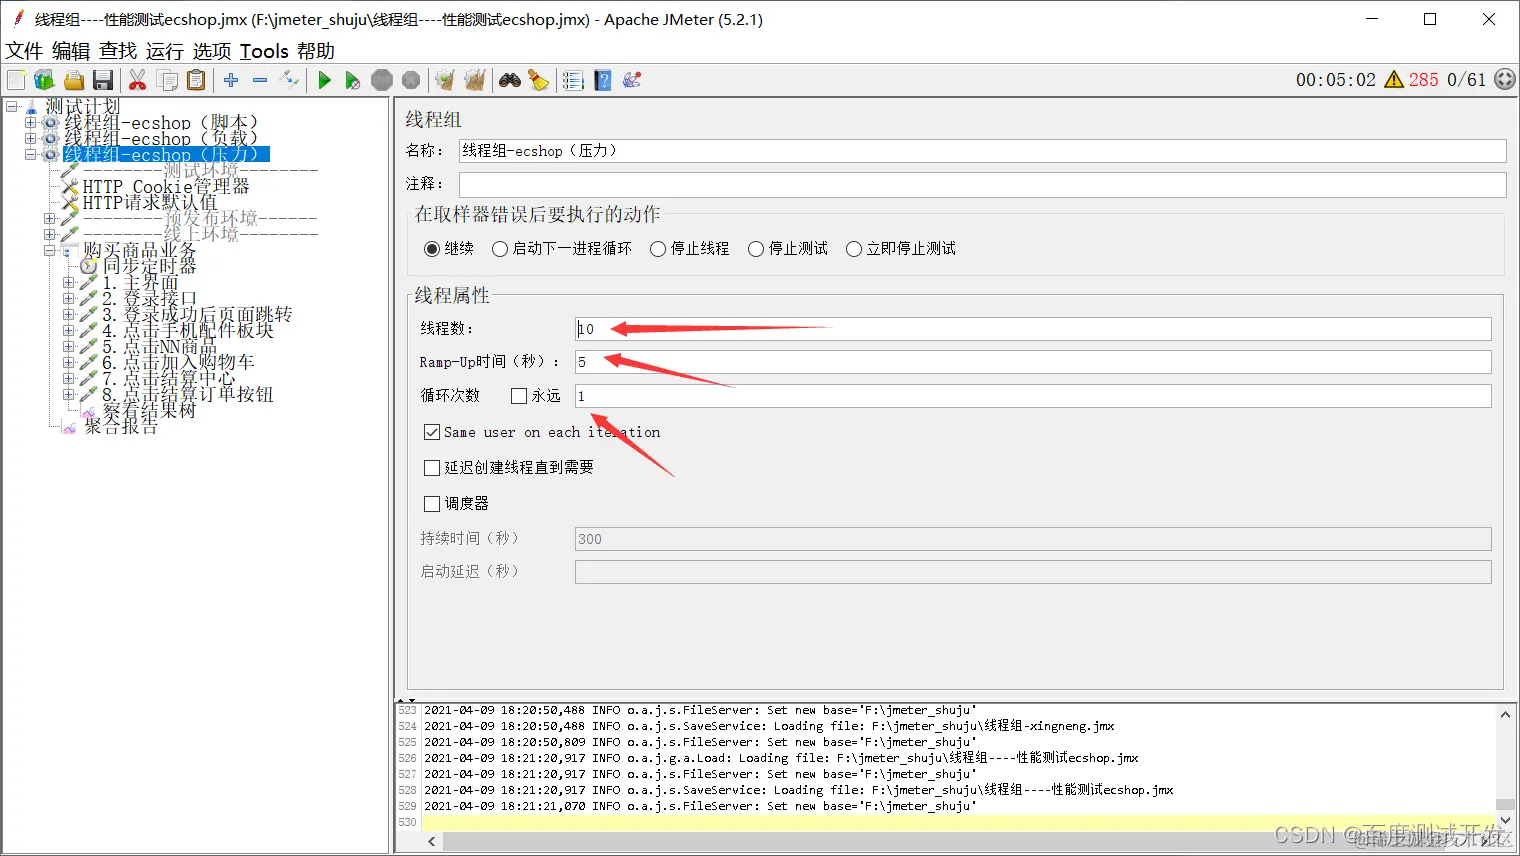Open the 运行 menu
The height and width of the screenshot is (856, 1520).
165,51
